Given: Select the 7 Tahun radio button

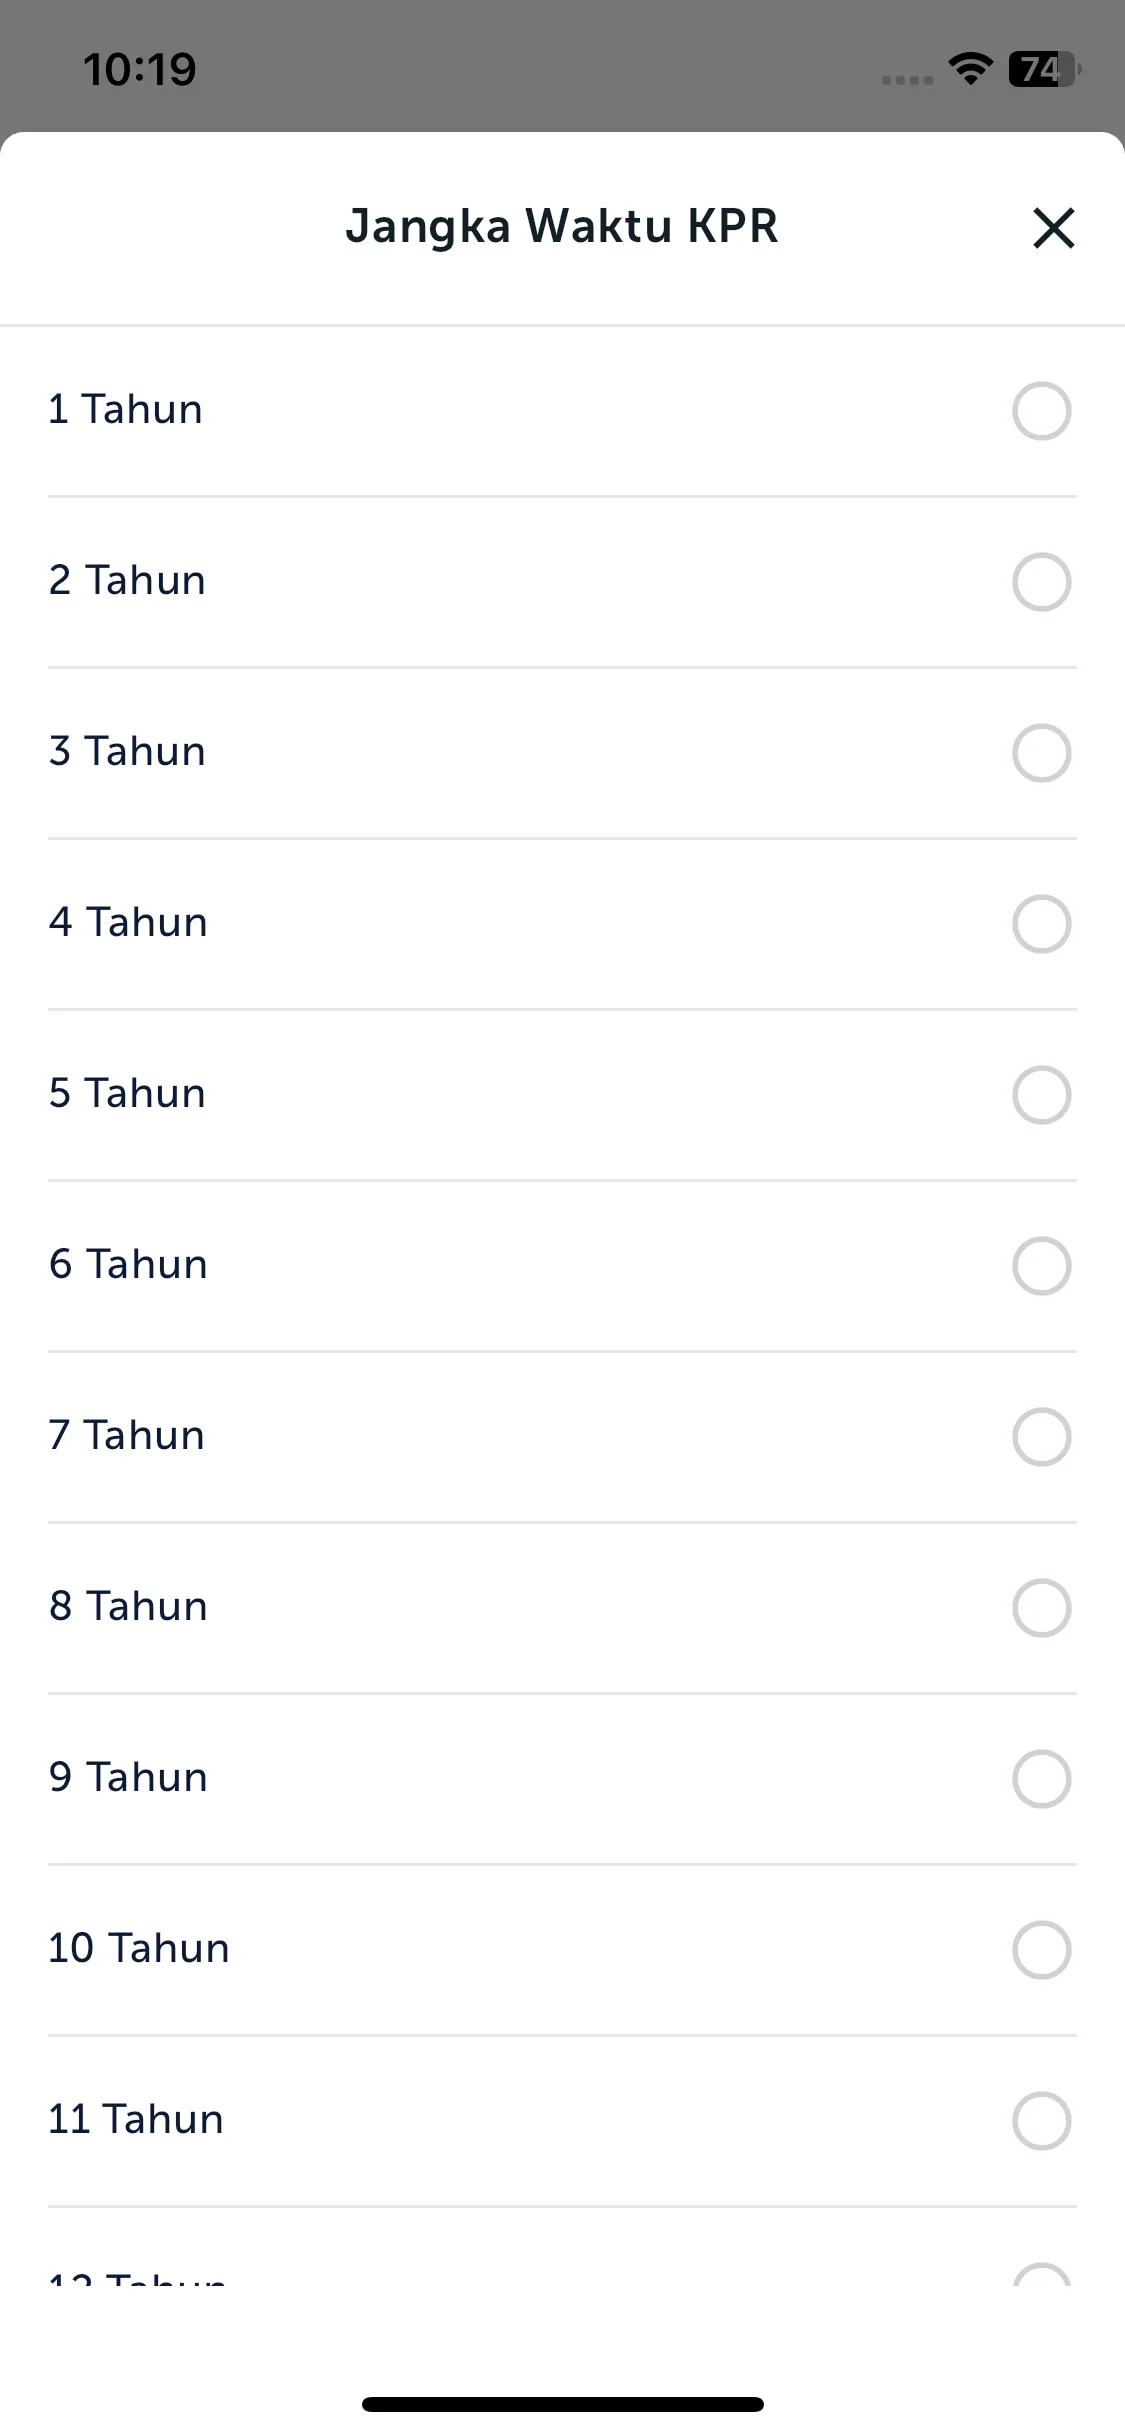Looking at the screenshot, I should click(x=1041, y=1437).
